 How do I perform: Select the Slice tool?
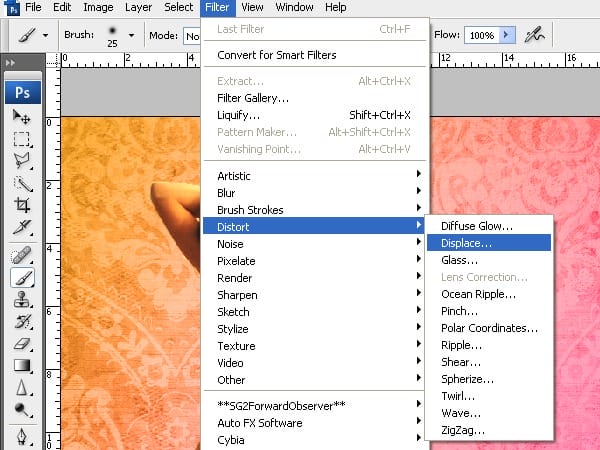[22, 227]
